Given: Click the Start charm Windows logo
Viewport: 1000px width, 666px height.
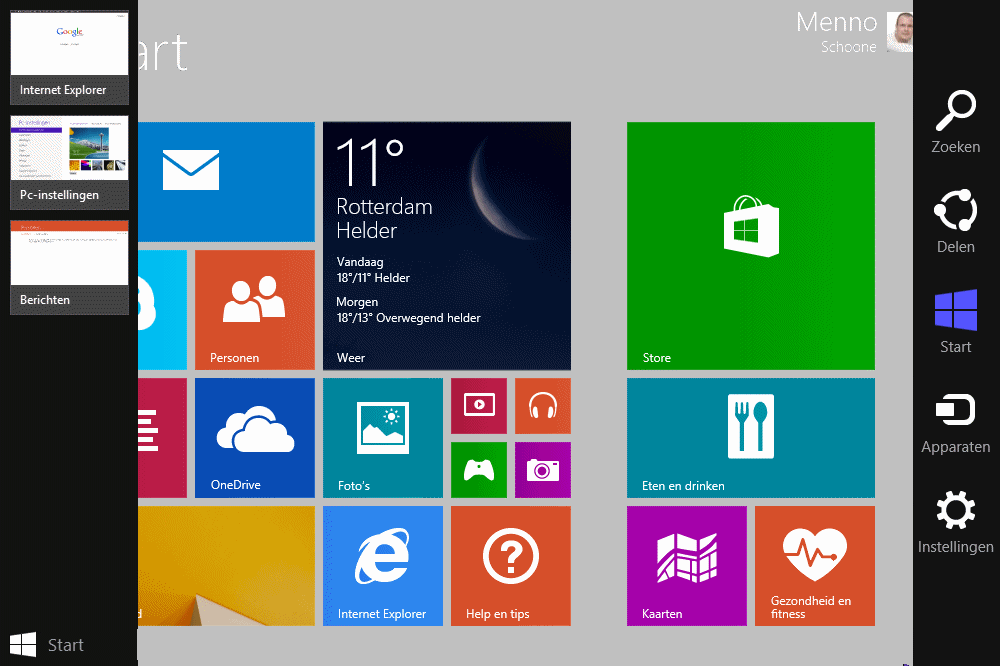Looking at the screenshot, I should (955, 311).
